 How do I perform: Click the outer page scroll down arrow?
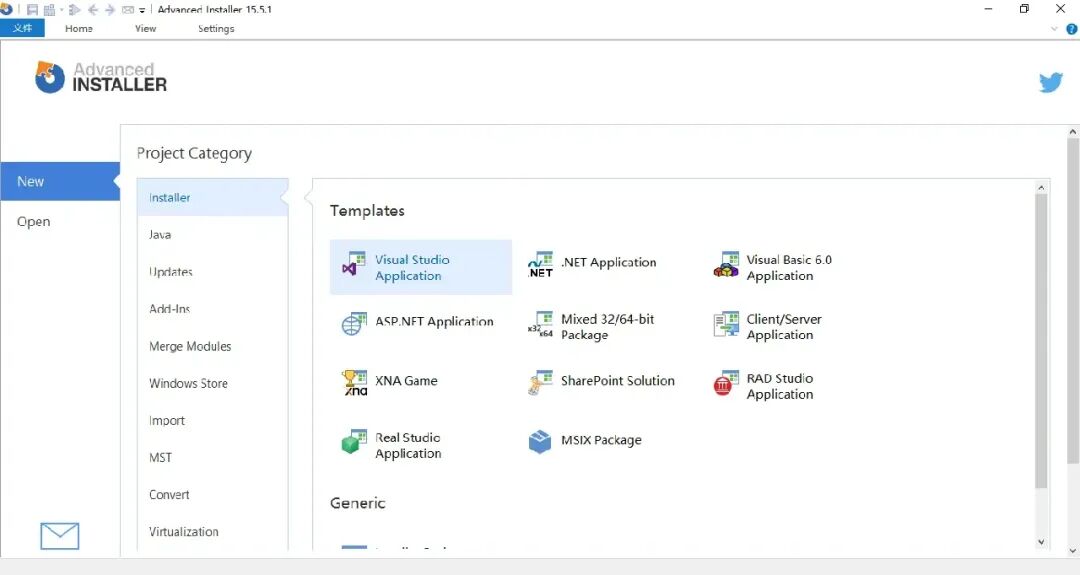pyautogui.click(x=1072, y=551)
